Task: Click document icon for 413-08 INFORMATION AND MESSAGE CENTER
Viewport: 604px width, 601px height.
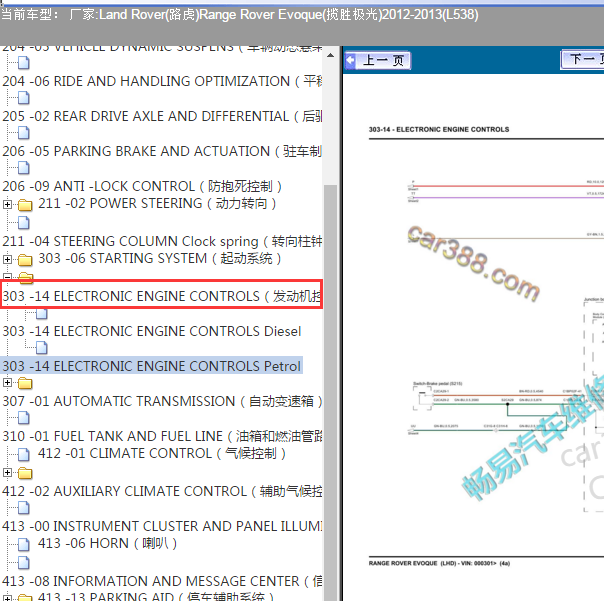Action: pos(23,562)
